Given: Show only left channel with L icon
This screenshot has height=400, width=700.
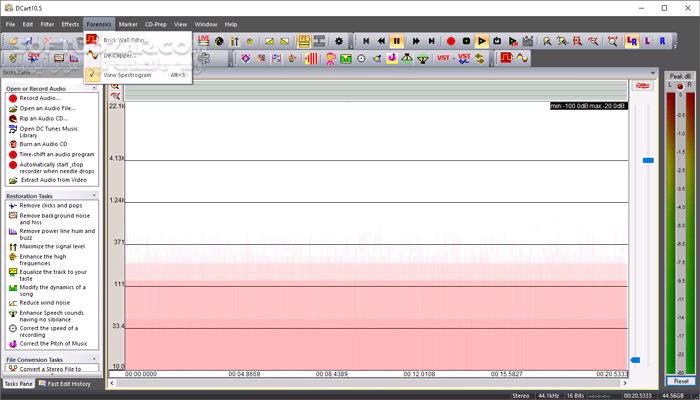Looking at the screenshot, I should tap(647, 41).
